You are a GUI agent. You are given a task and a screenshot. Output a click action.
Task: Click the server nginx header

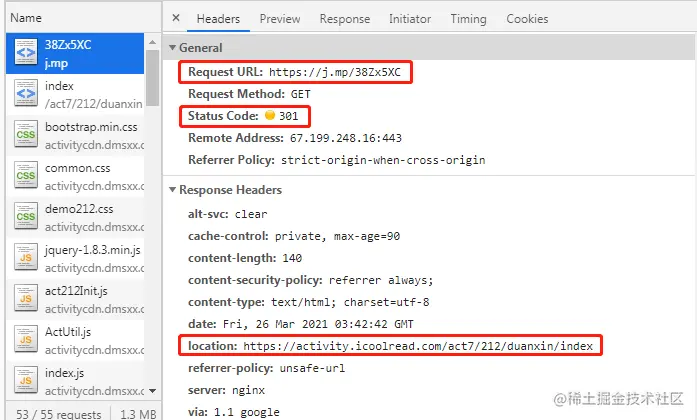coord(226,390)
